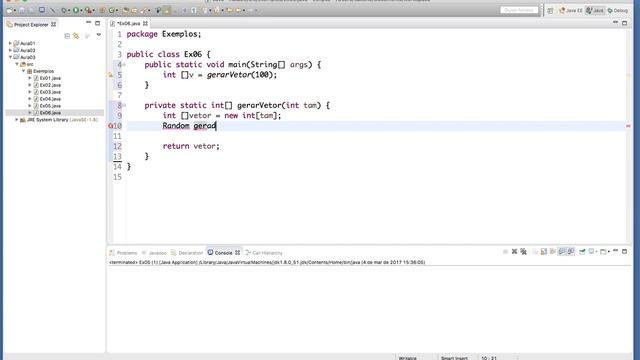
Task: Minimize the editor area
Action: [x=616, y=22]
